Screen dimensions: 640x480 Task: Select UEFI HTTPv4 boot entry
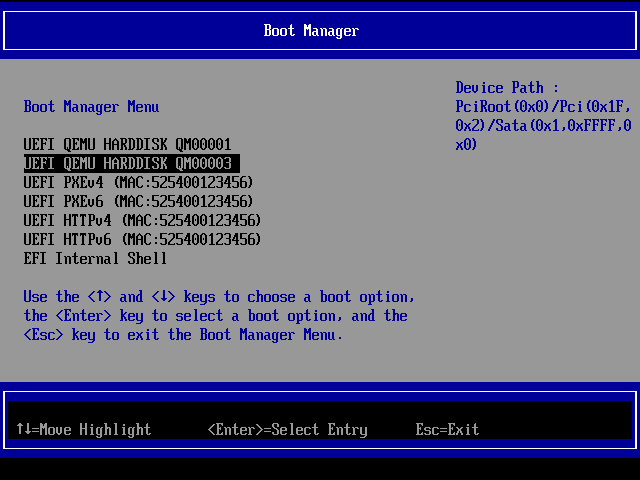pyautogui.click(x=142, y=220)
